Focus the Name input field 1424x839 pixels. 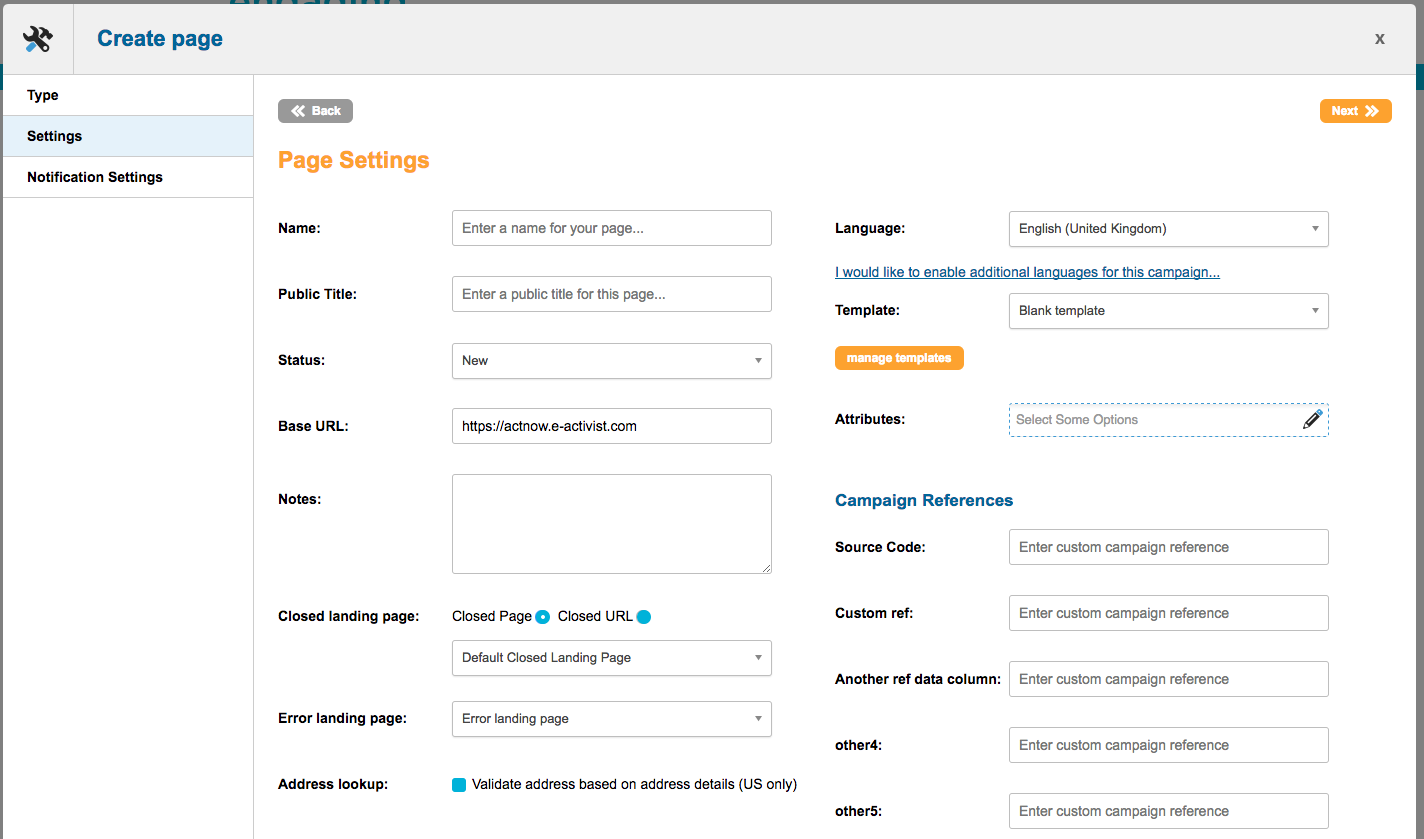(x=611, y=228)
